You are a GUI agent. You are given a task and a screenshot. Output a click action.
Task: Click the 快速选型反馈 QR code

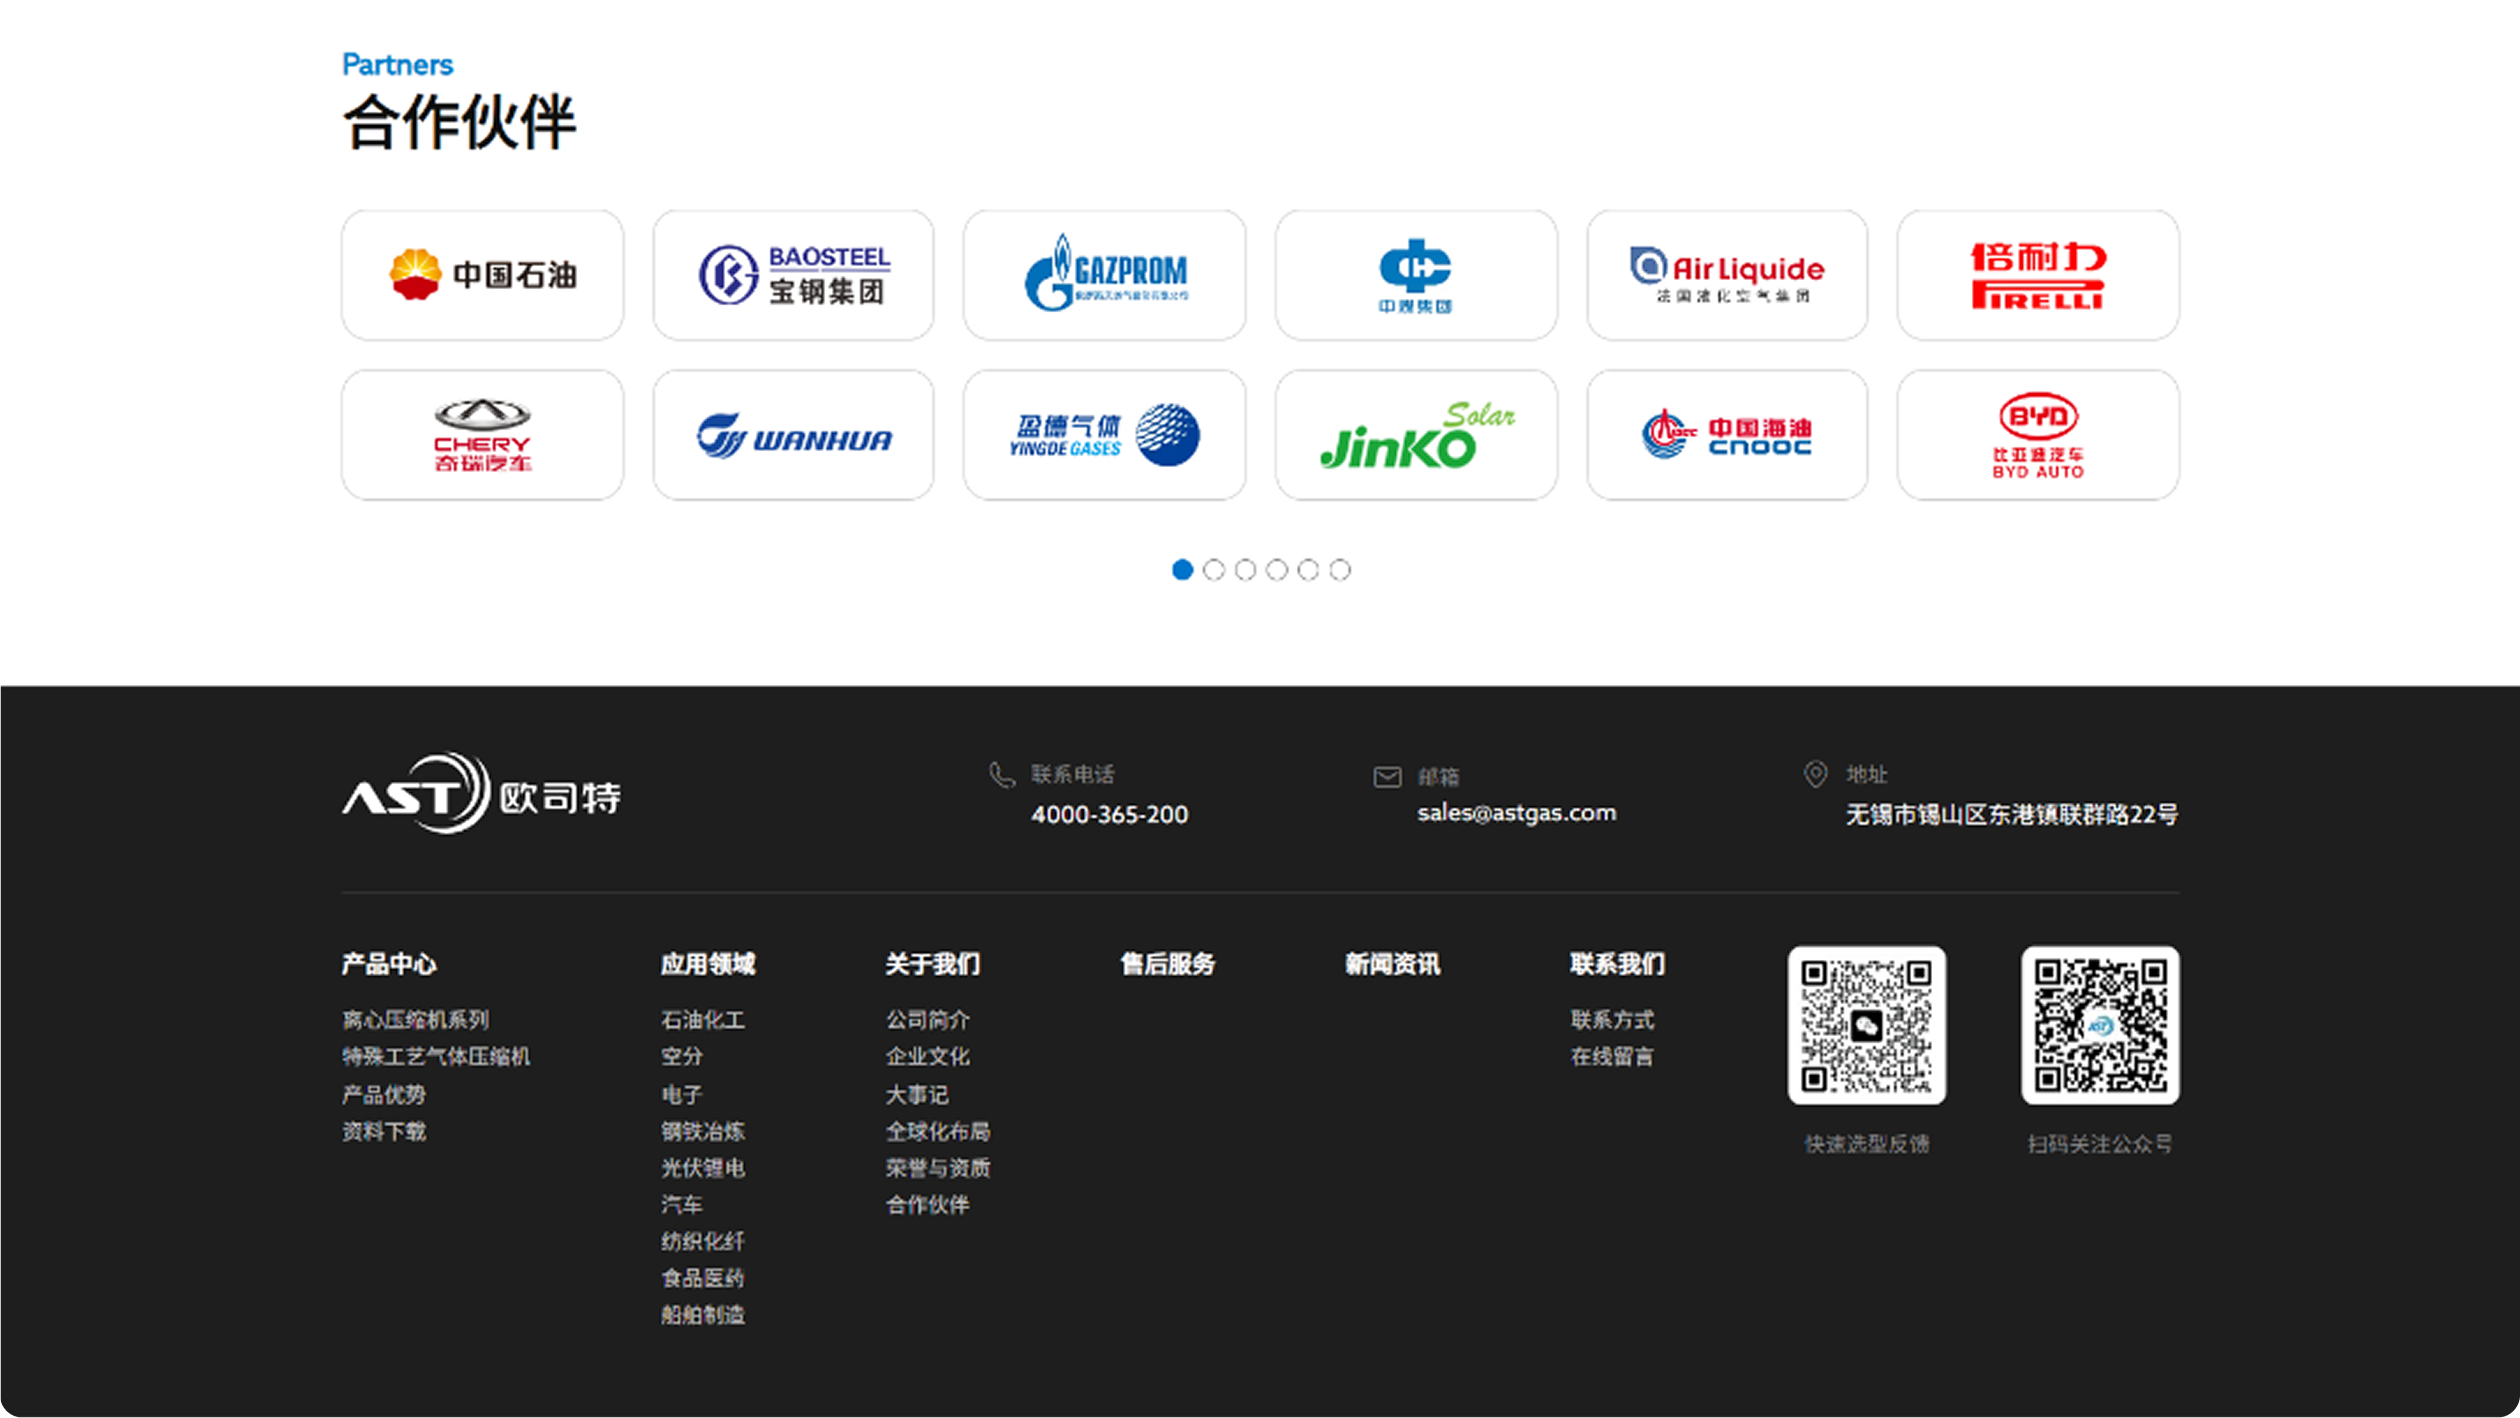[1867, 1027]
